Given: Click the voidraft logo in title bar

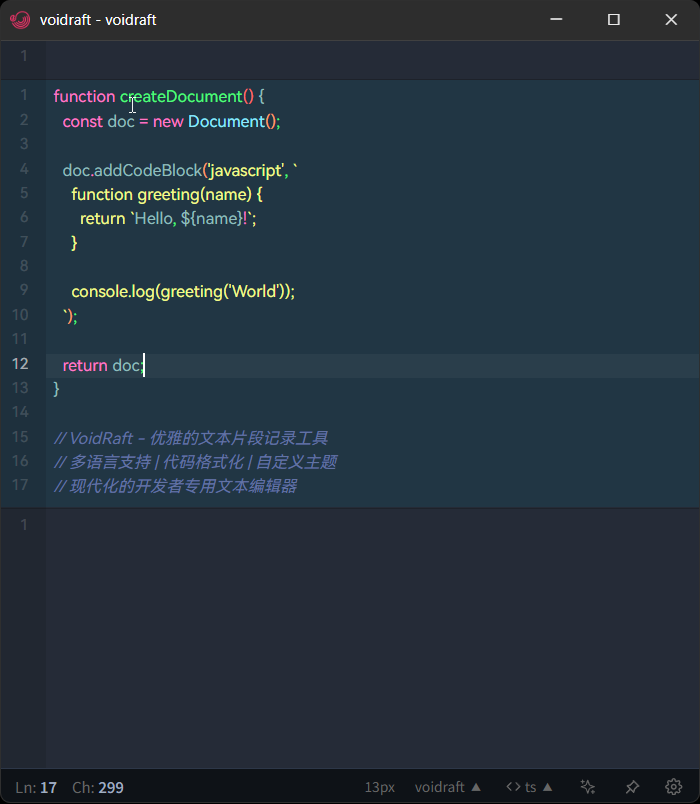Looking at the screenshot, I should click(20, 20).
